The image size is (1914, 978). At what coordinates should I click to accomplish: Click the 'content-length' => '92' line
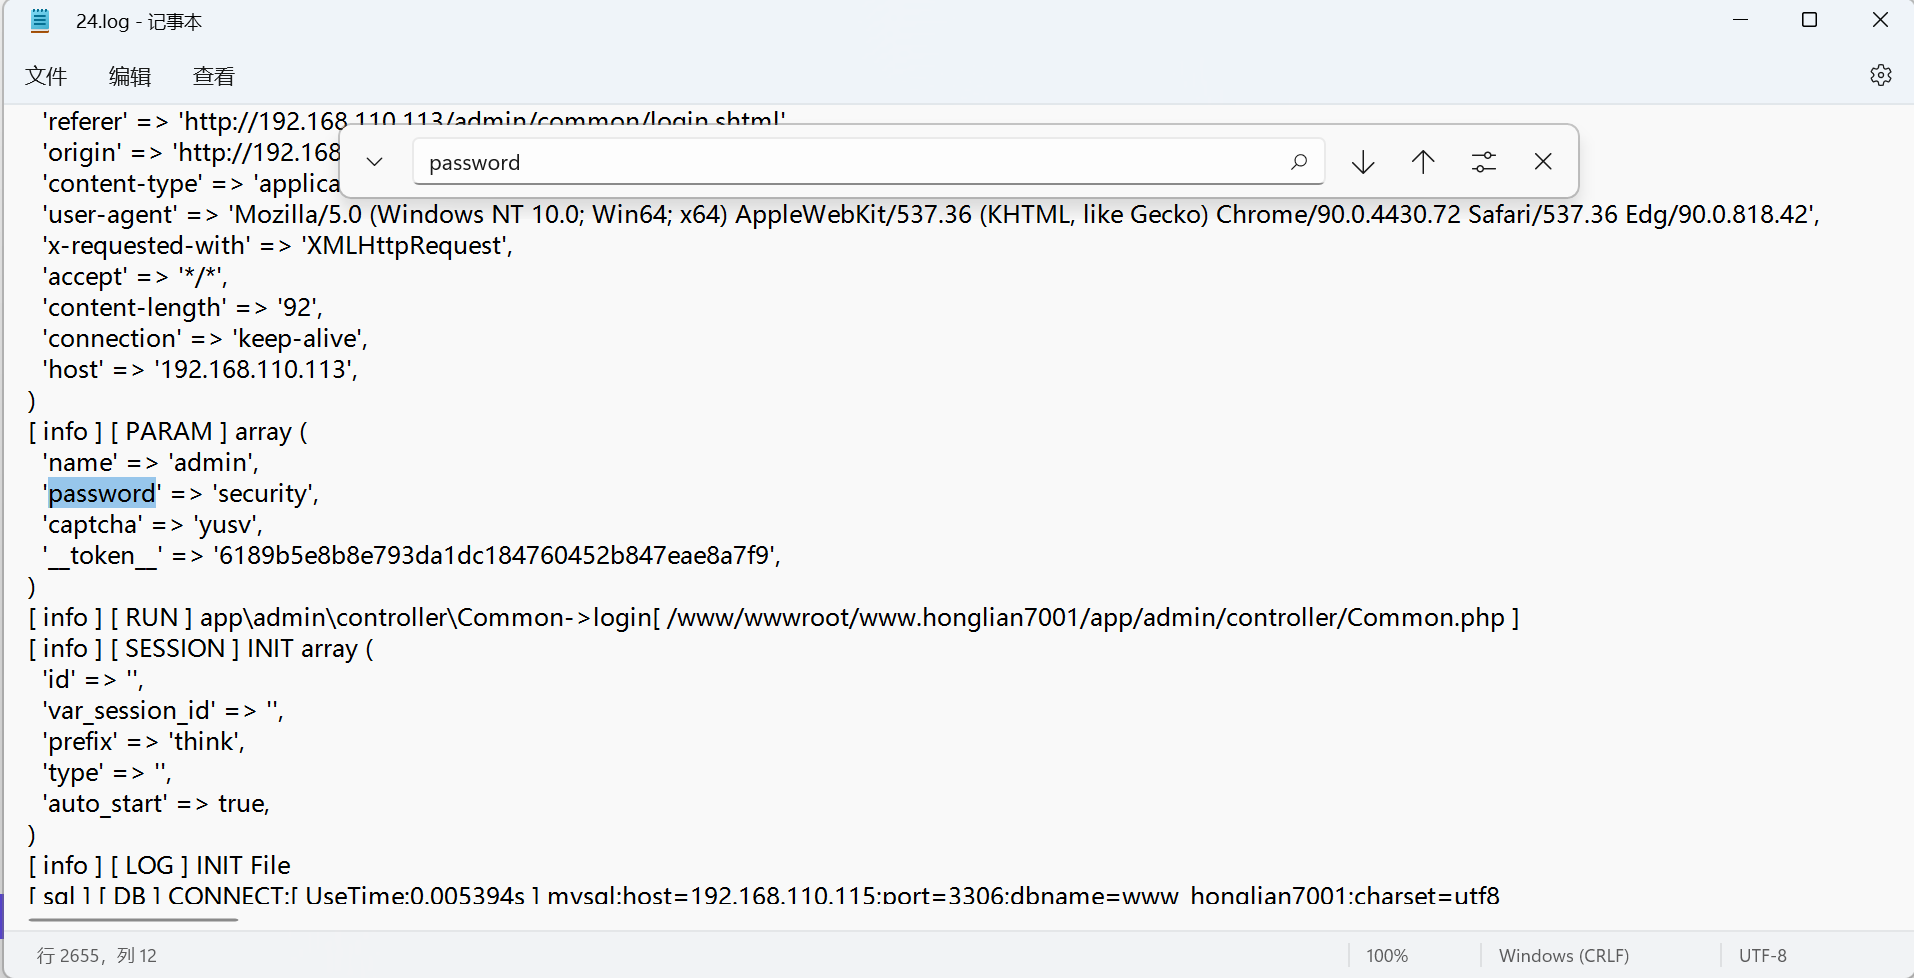pyautogui.click(x=183, y=307)
